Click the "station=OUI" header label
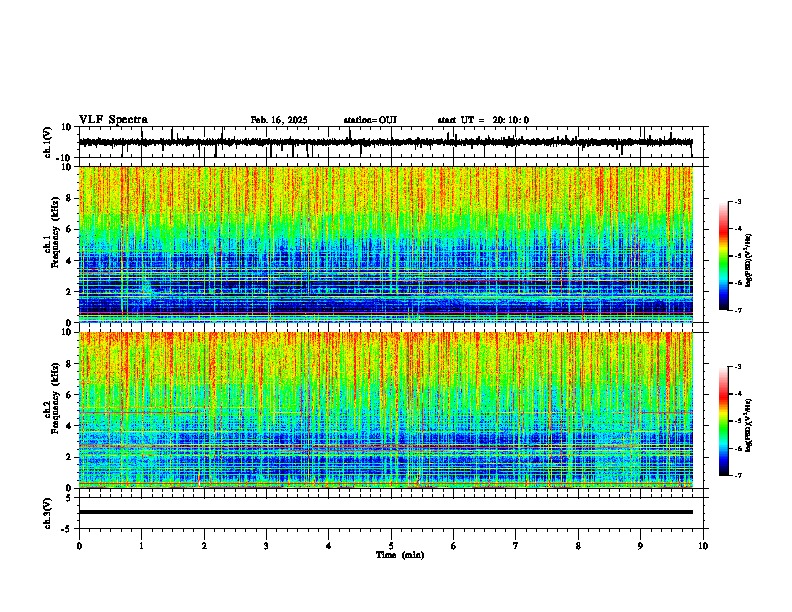 click(x=370, y=120)
